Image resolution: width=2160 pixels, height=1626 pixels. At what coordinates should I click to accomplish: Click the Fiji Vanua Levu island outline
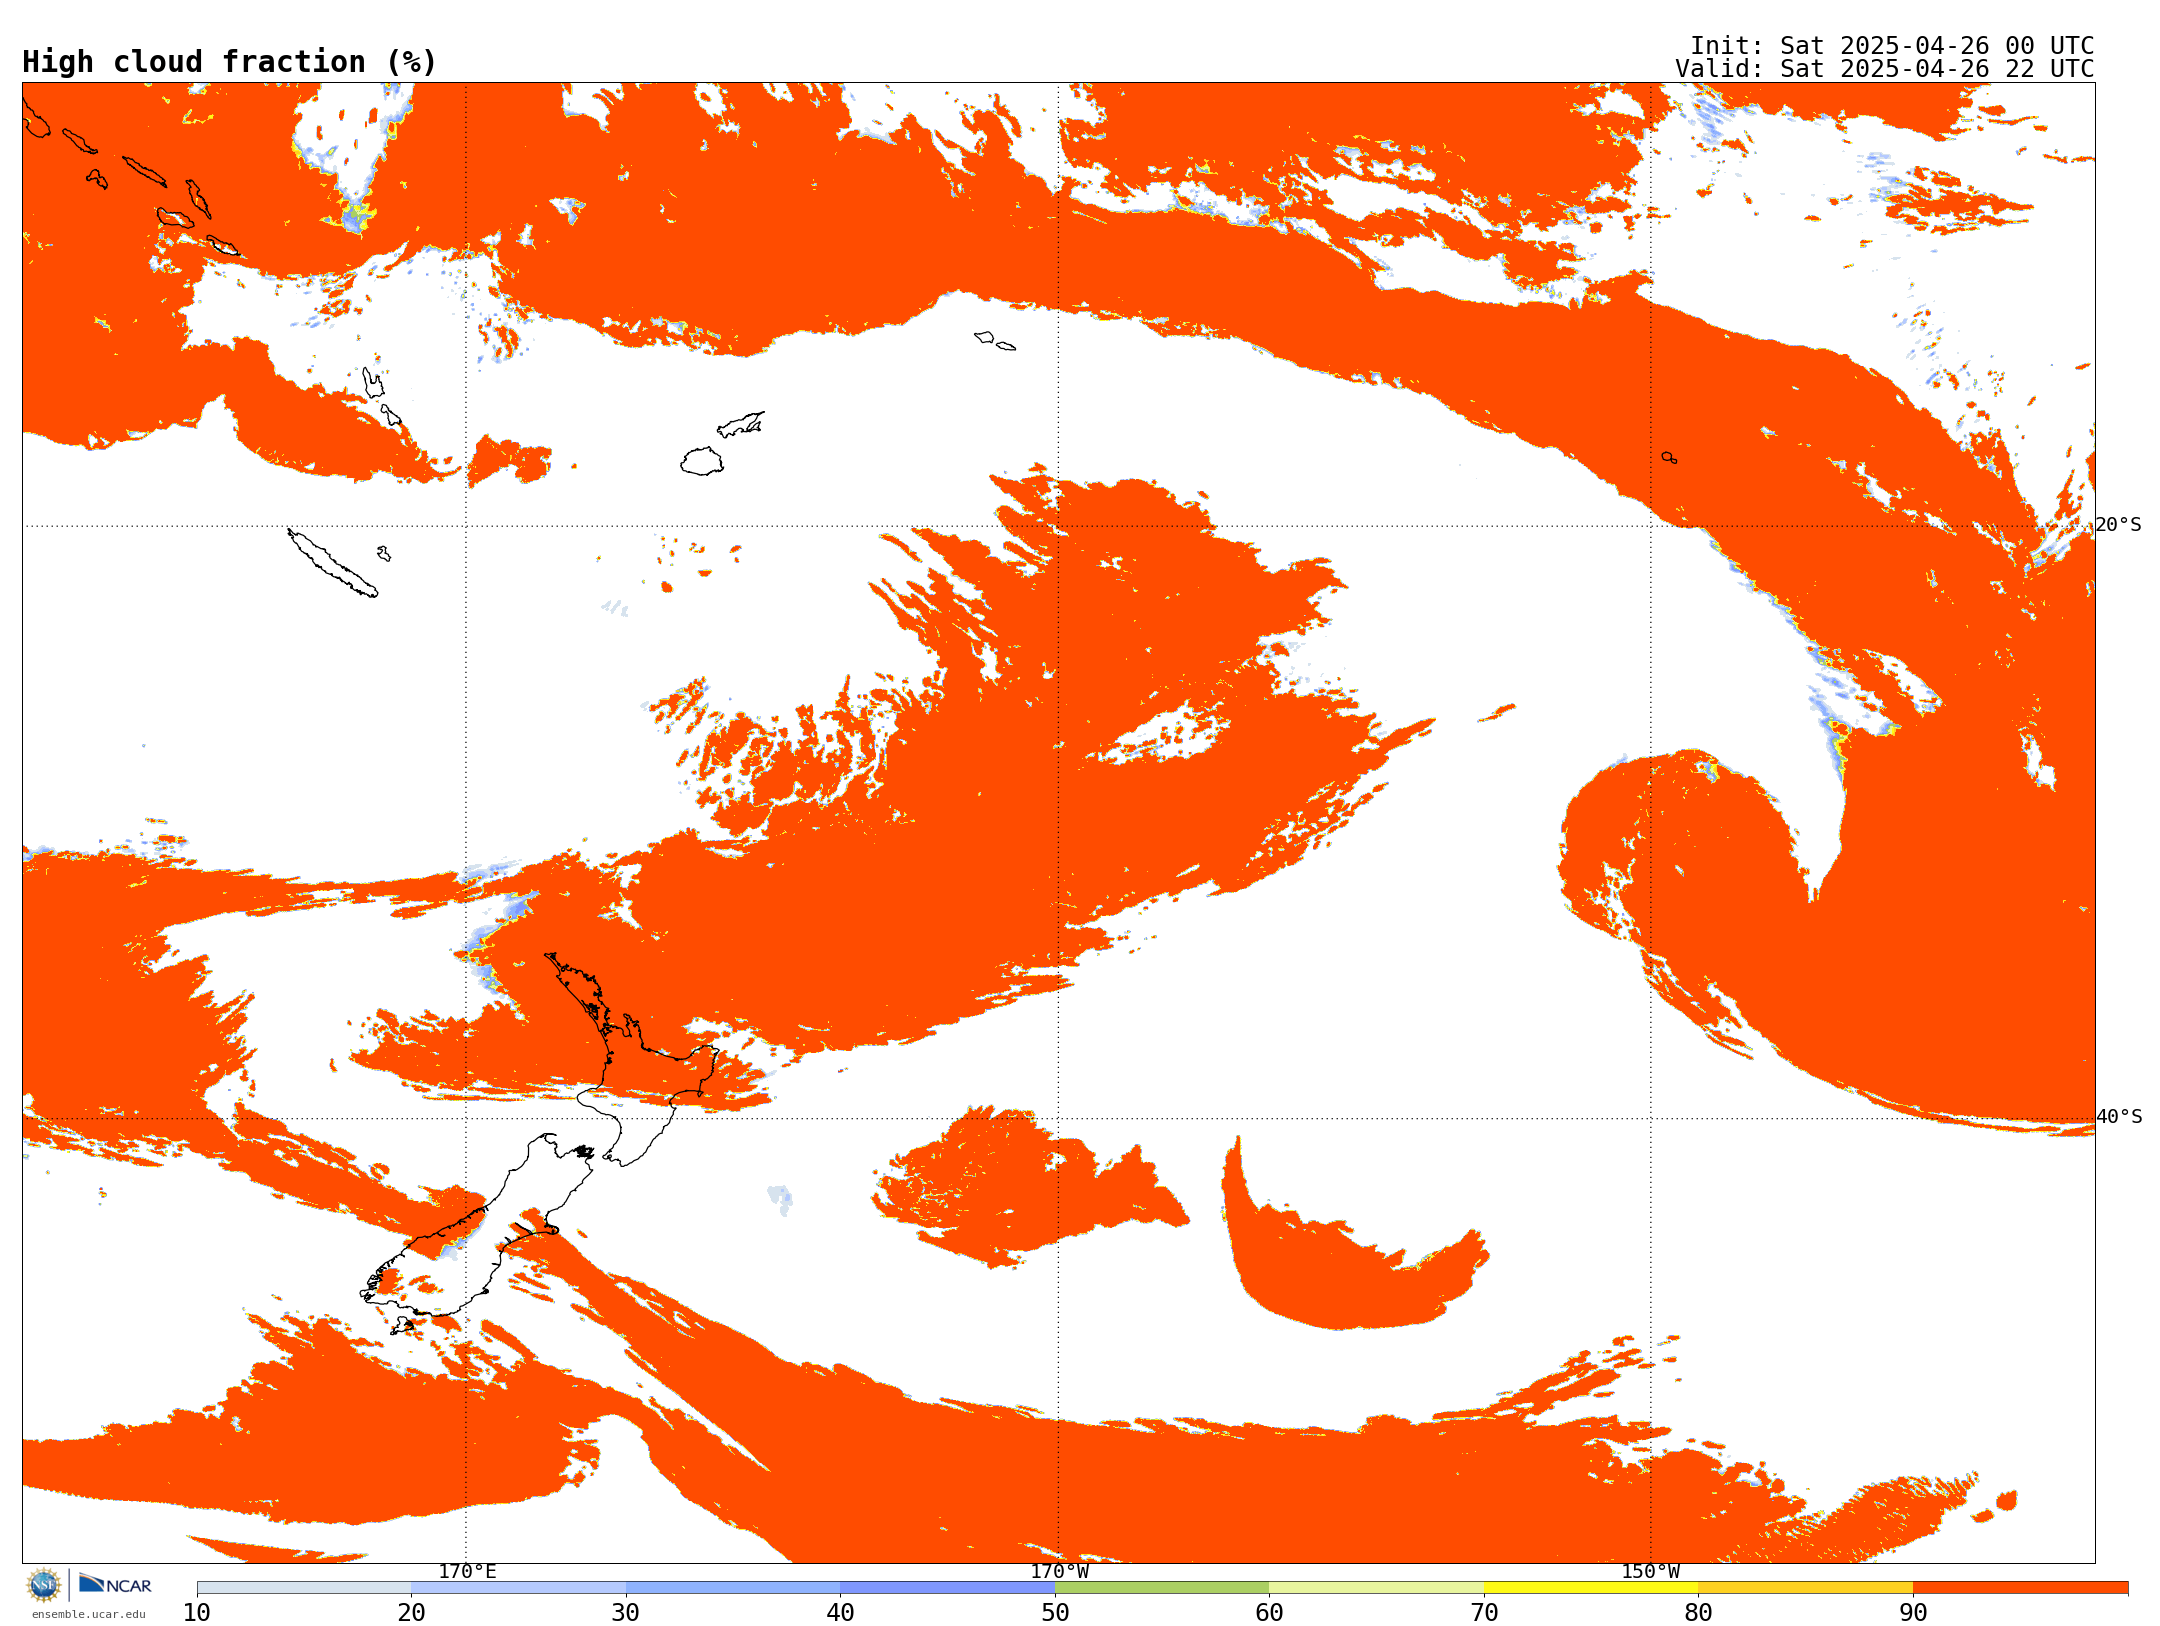741,424
